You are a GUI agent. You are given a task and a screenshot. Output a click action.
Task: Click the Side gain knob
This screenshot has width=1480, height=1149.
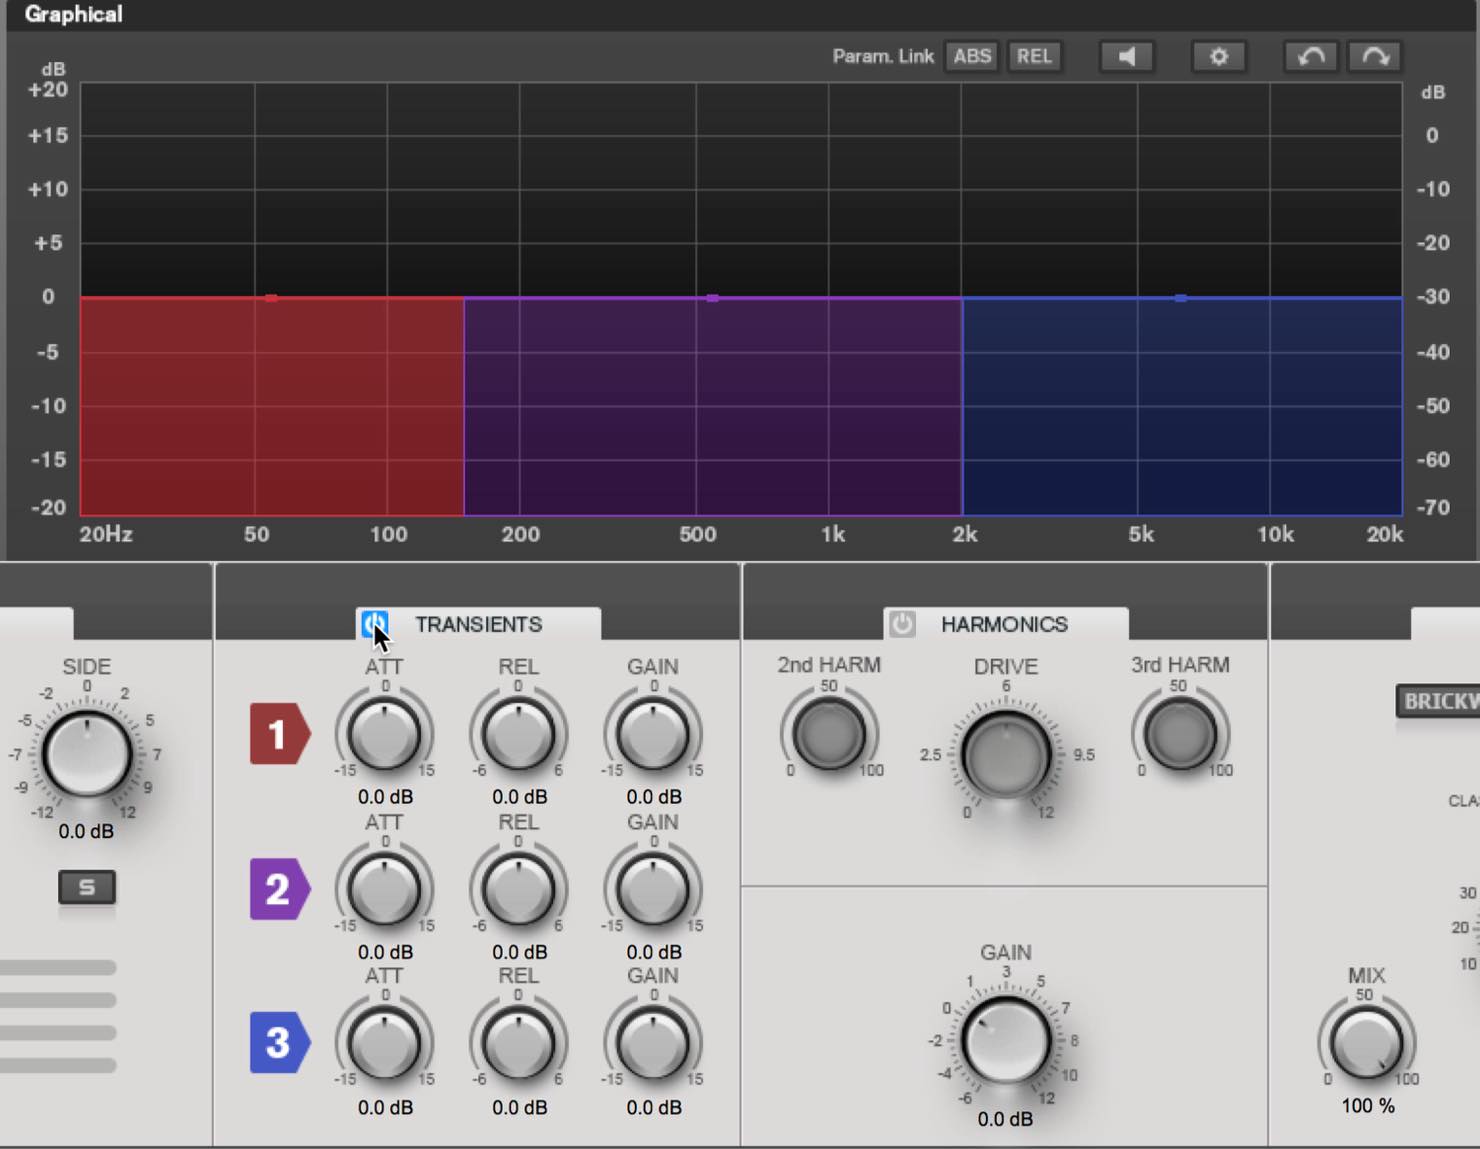87,754
